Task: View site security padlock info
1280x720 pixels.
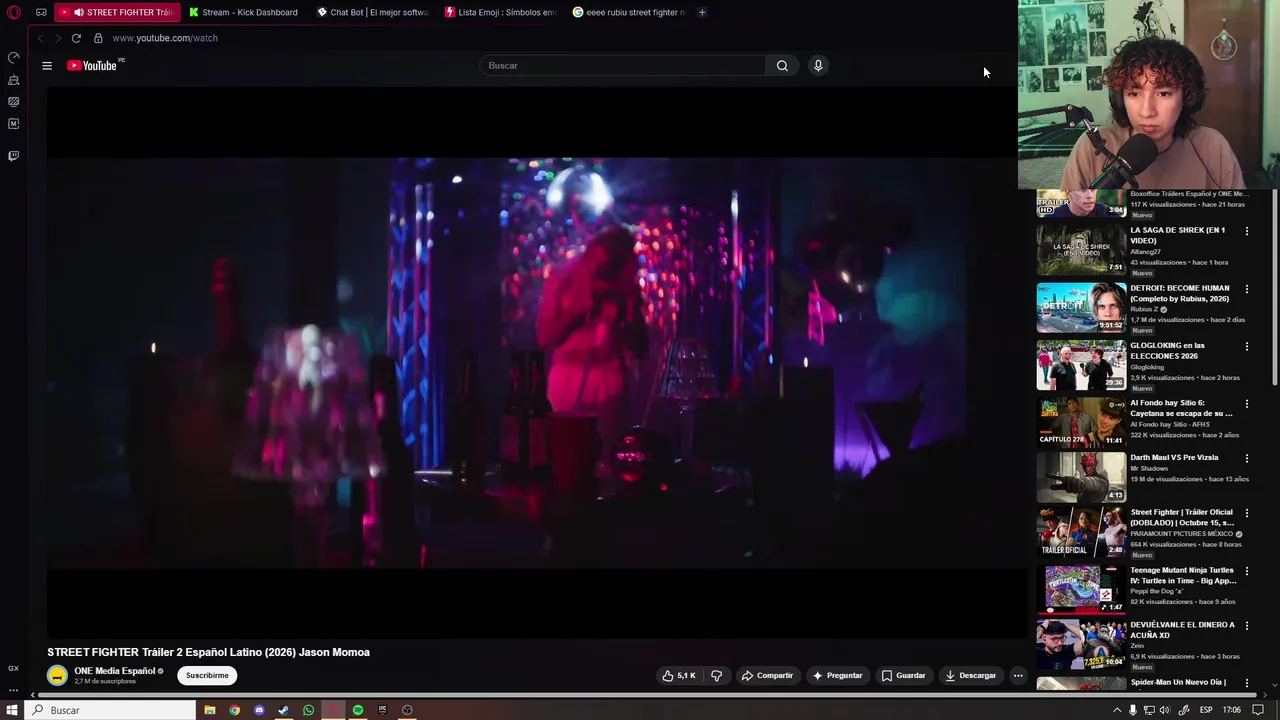Action: coord(98,38)
